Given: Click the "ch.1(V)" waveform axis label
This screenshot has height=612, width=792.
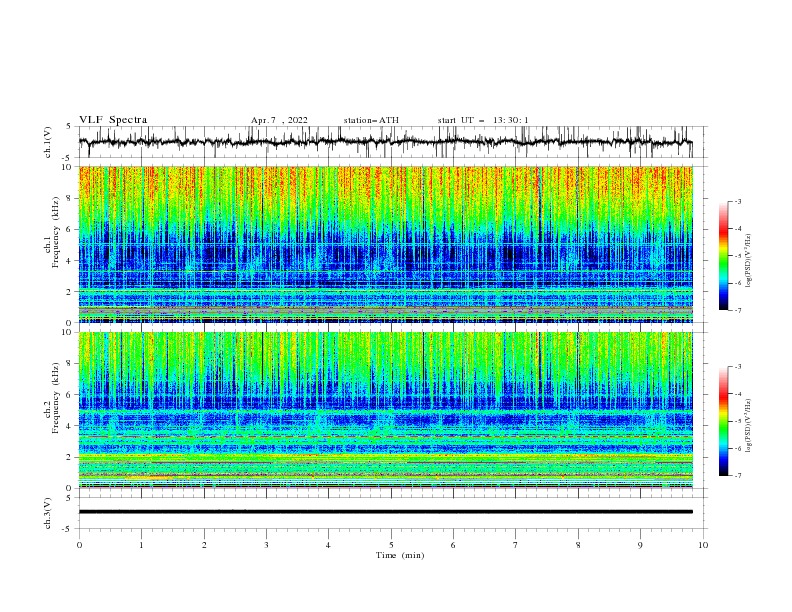Looking at the screenshot, I should pos(48,142).
